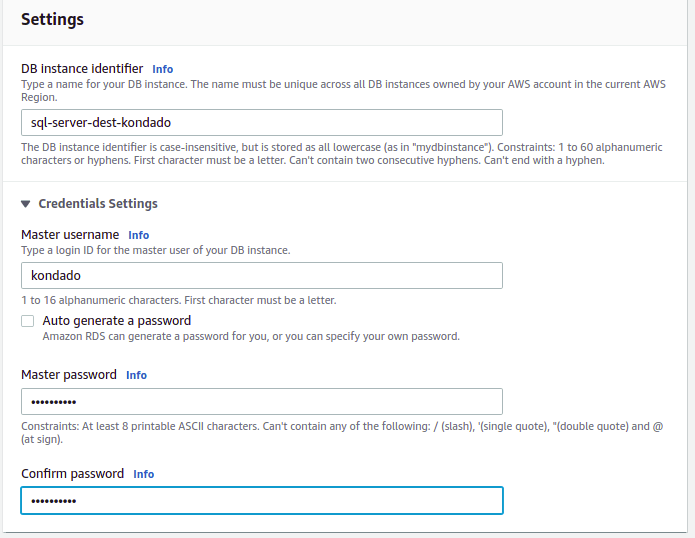The height and width of the screenshot is (538, 695).
Task: Click Info link beside Confirm password
Action: point(143,474)
